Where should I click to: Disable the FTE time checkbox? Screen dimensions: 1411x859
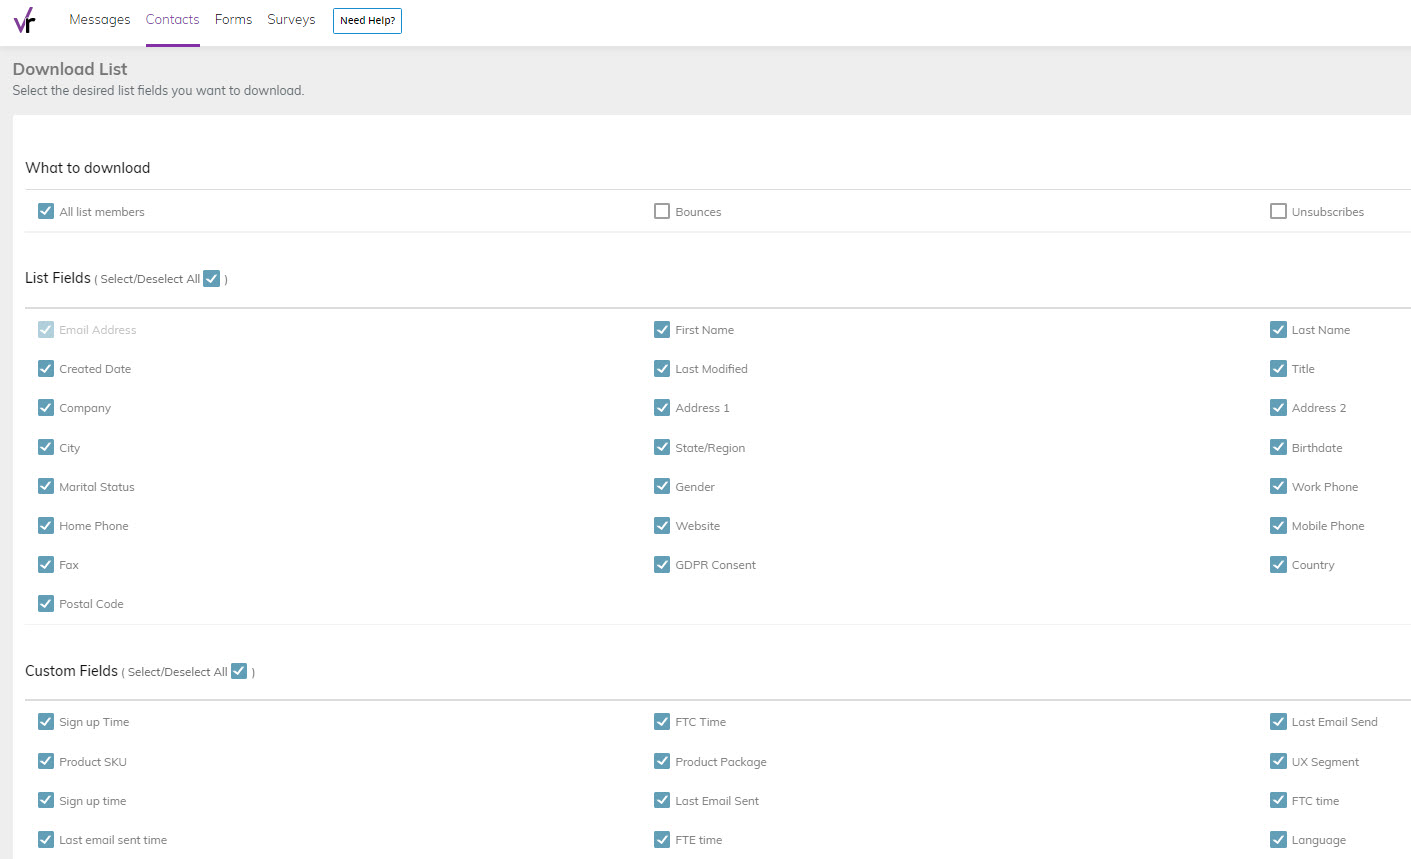(x=662, y=839)
